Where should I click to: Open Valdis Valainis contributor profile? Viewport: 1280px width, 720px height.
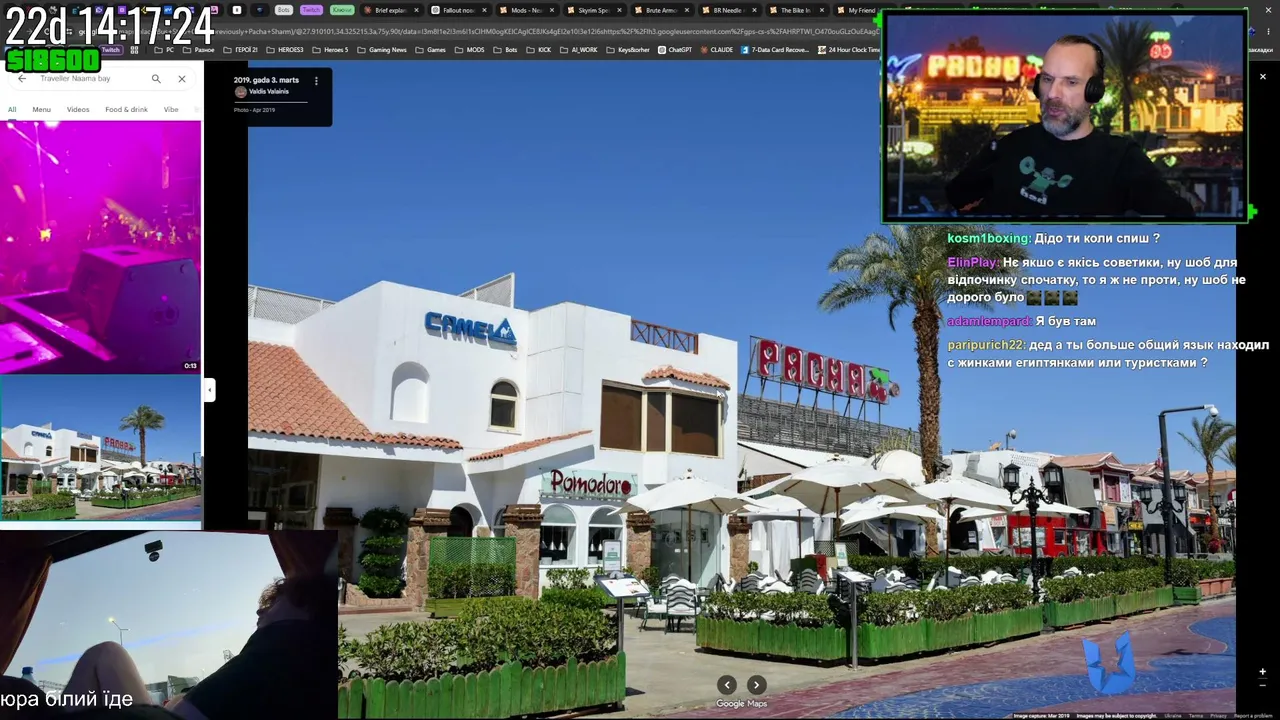click(x=268, y=91)
